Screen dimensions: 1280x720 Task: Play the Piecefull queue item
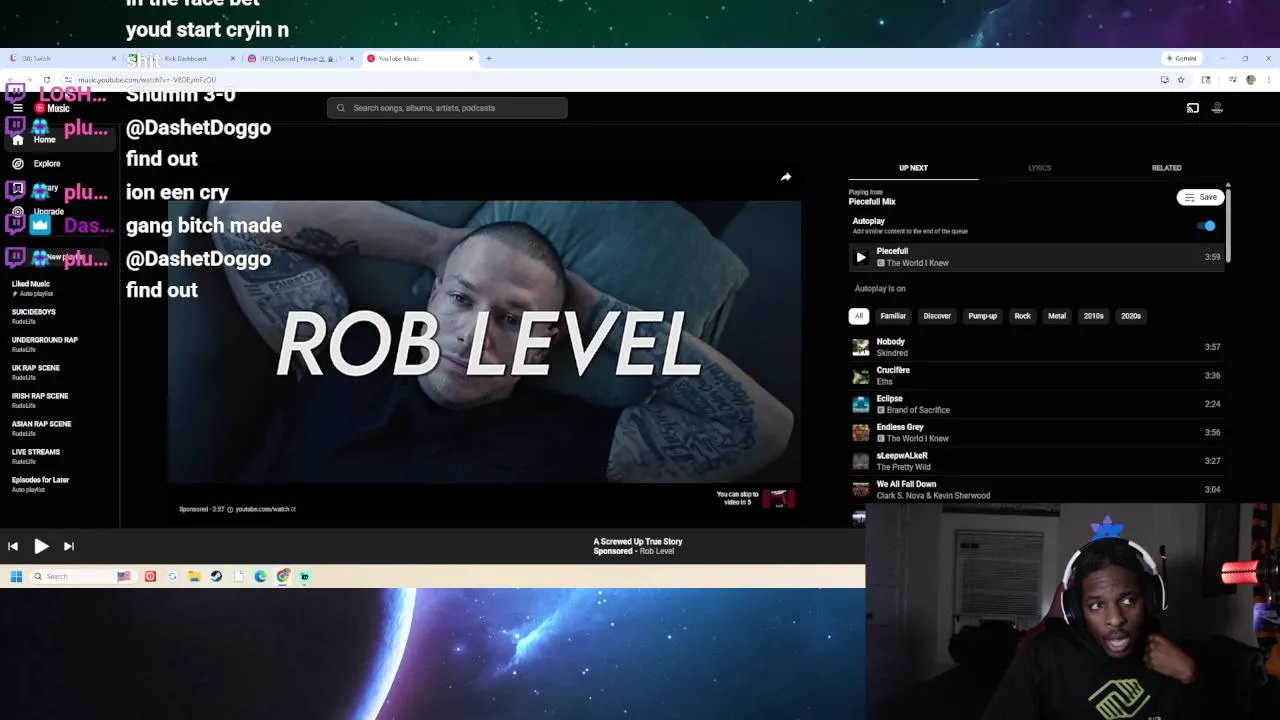click(x=860, y=257)
